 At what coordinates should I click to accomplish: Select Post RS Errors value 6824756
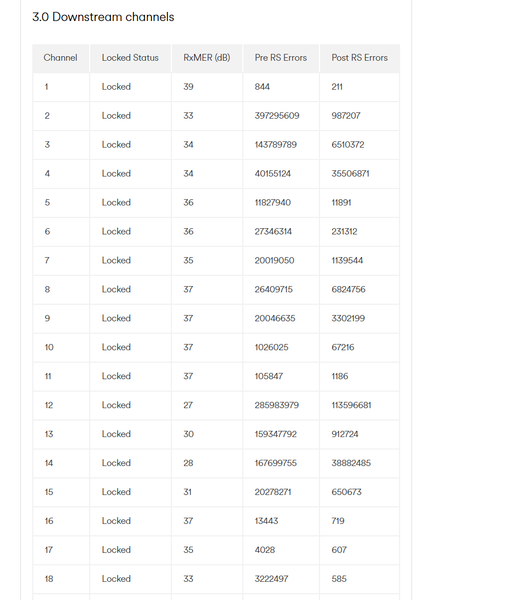(x=348, y=289)
